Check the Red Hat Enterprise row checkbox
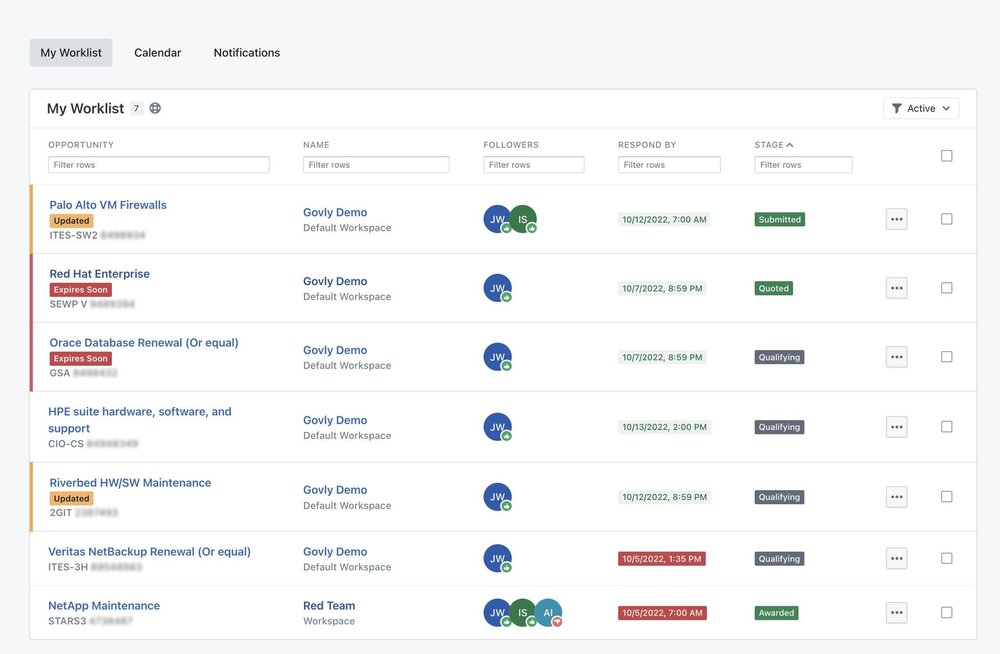 [946, 288]
